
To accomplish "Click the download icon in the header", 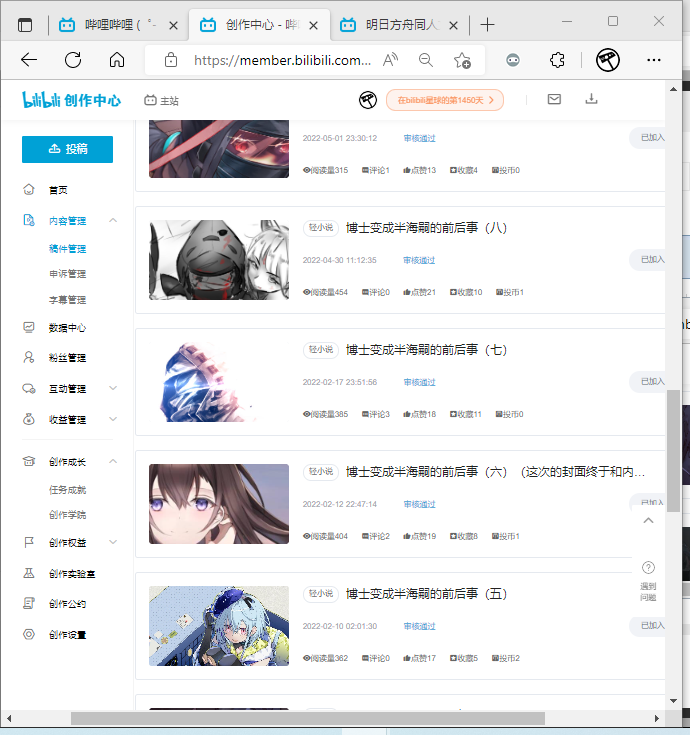I will pos(591,99).
